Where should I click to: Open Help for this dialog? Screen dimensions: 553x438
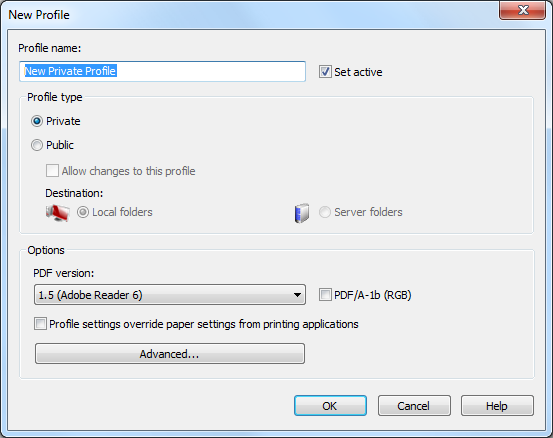(x=497, y=406)
